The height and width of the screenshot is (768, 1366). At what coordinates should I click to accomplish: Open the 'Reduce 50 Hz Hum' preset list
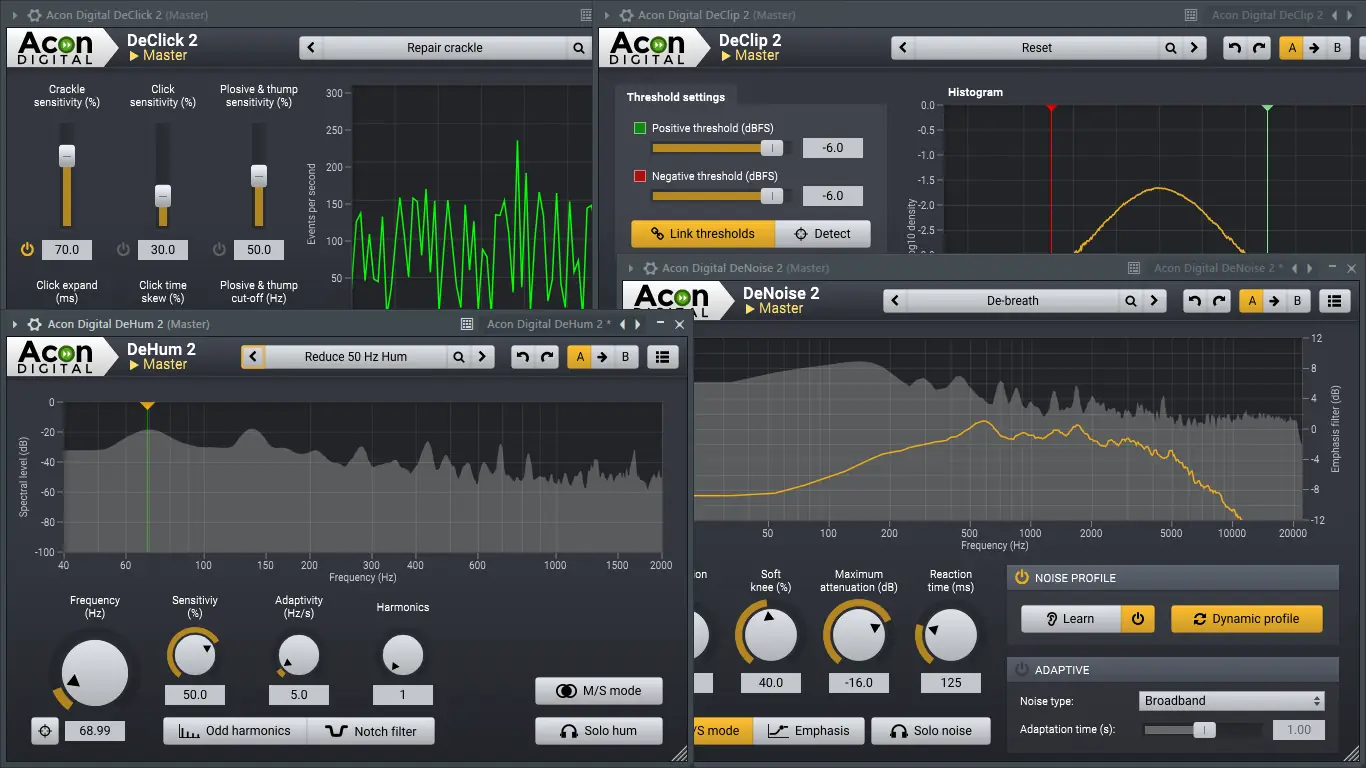click(x=356, y=357)
